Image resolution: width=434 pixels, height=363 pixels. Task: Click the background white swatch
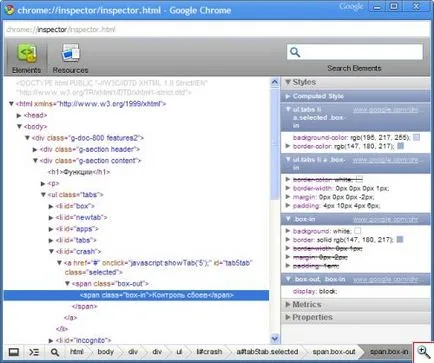tap(358, 231)
